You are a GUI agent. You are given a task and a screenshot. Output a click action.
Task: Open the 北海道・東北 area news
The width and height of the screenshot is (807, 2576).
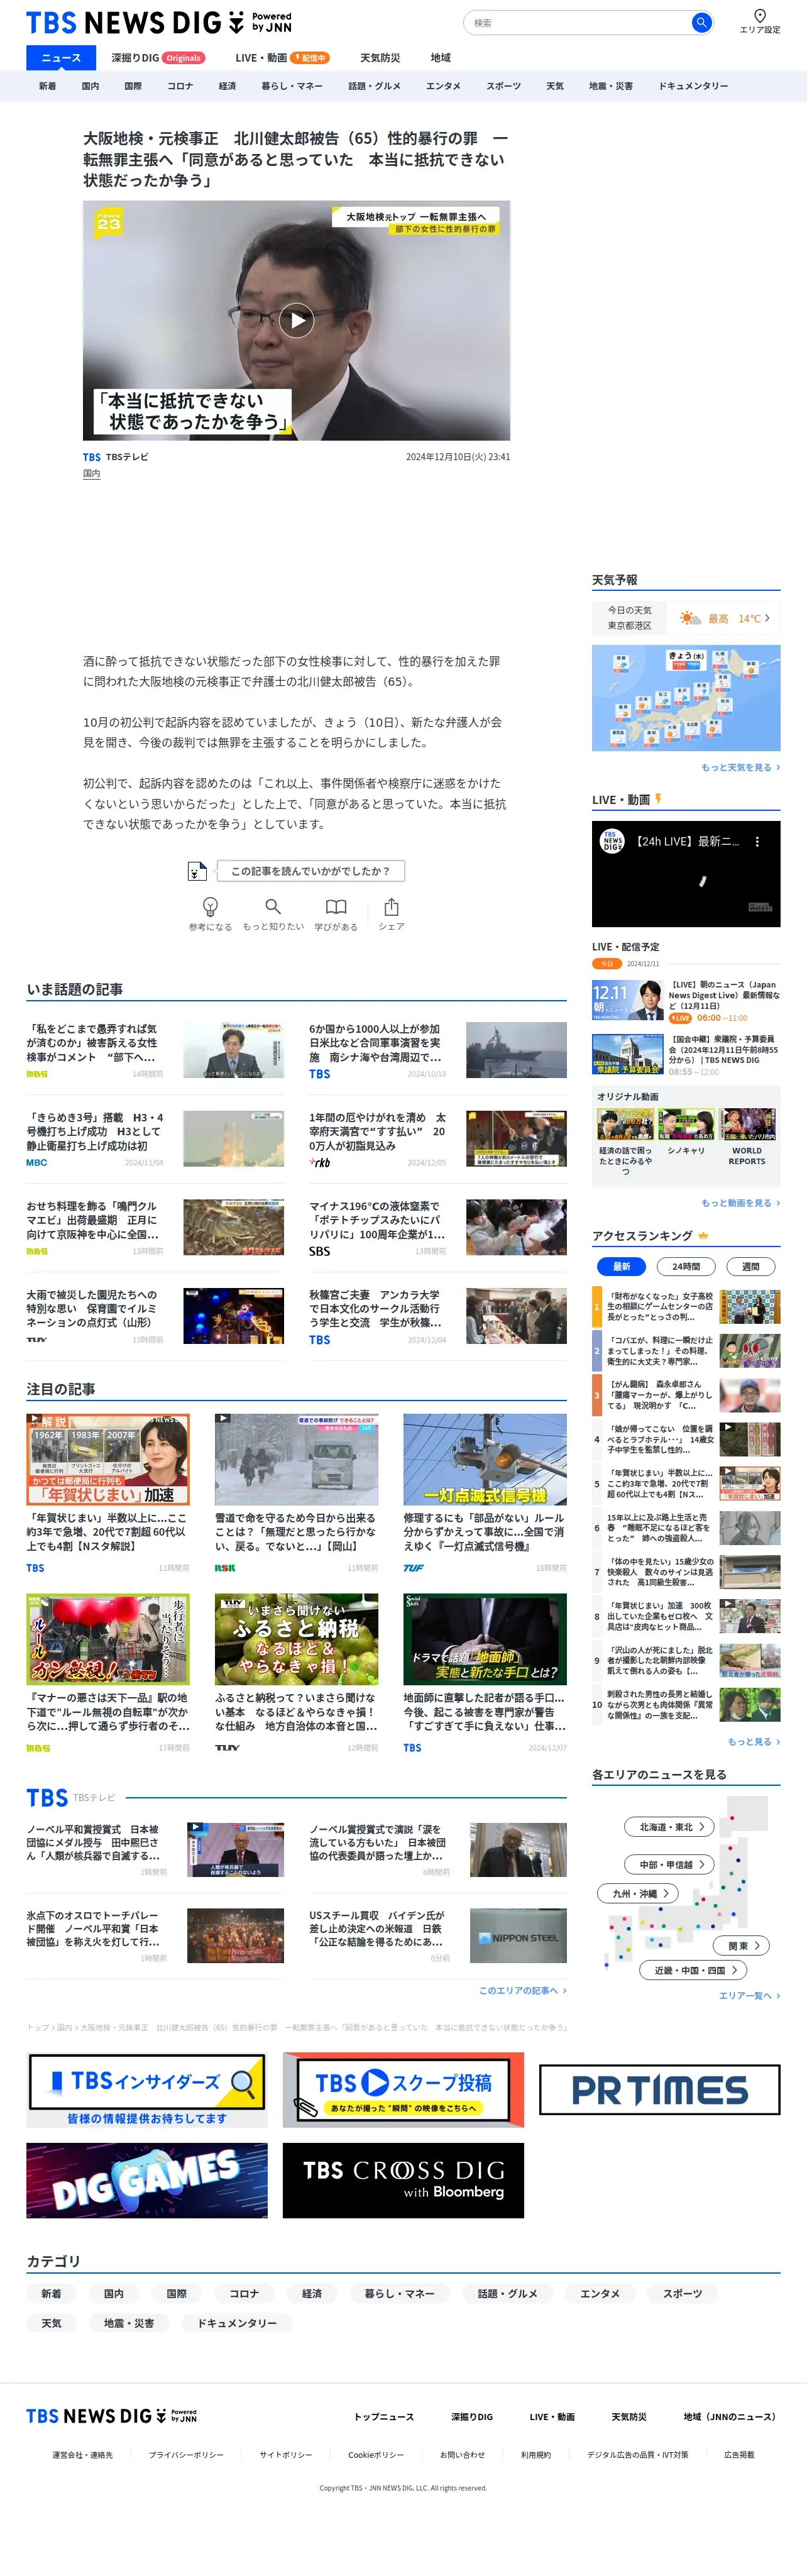tap(670, 1826)
